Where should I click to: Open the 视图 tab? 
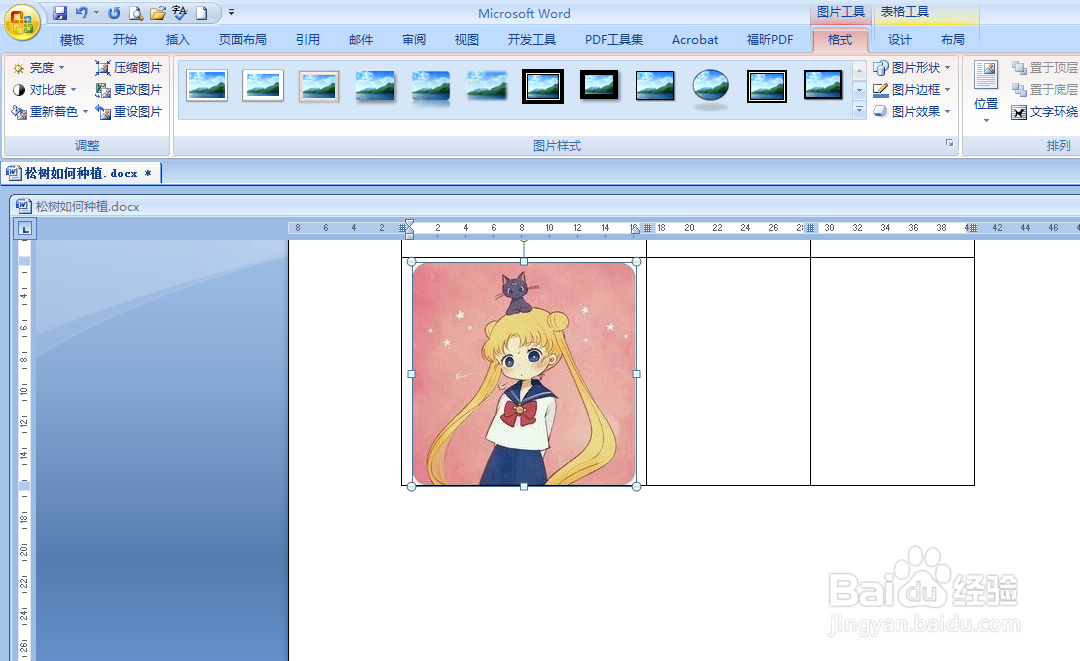(x=466, y=40)
